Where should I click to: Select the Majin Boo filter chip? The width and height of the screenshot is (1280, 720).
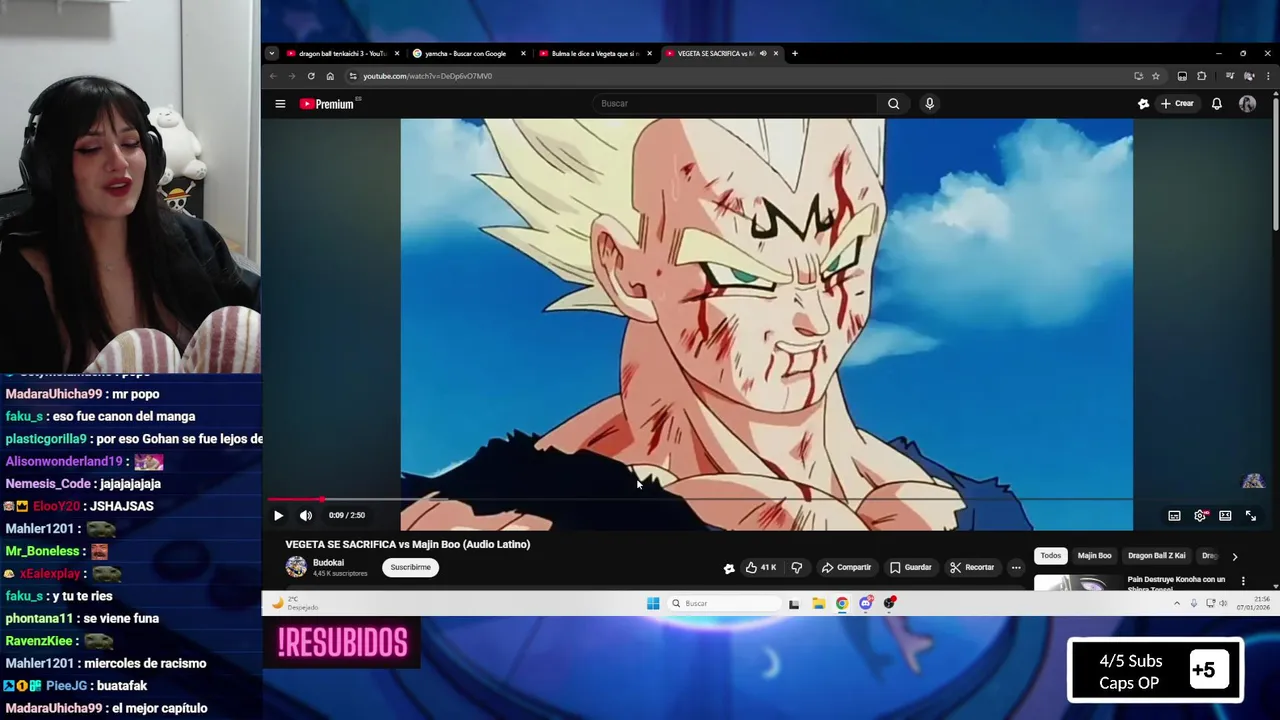click(1094, 555)
